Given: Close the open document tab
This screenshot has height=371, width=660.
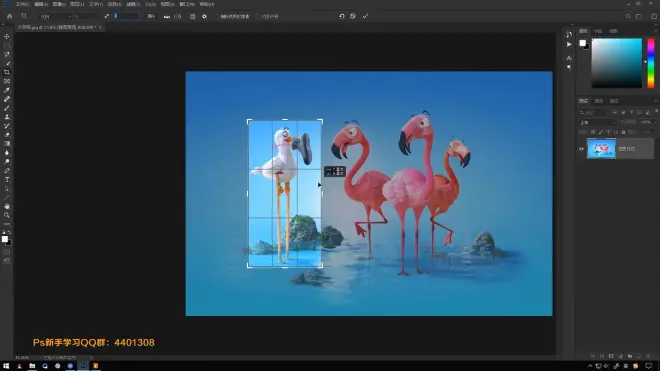Looking at the screenshot, I should (x=100, y=27).
